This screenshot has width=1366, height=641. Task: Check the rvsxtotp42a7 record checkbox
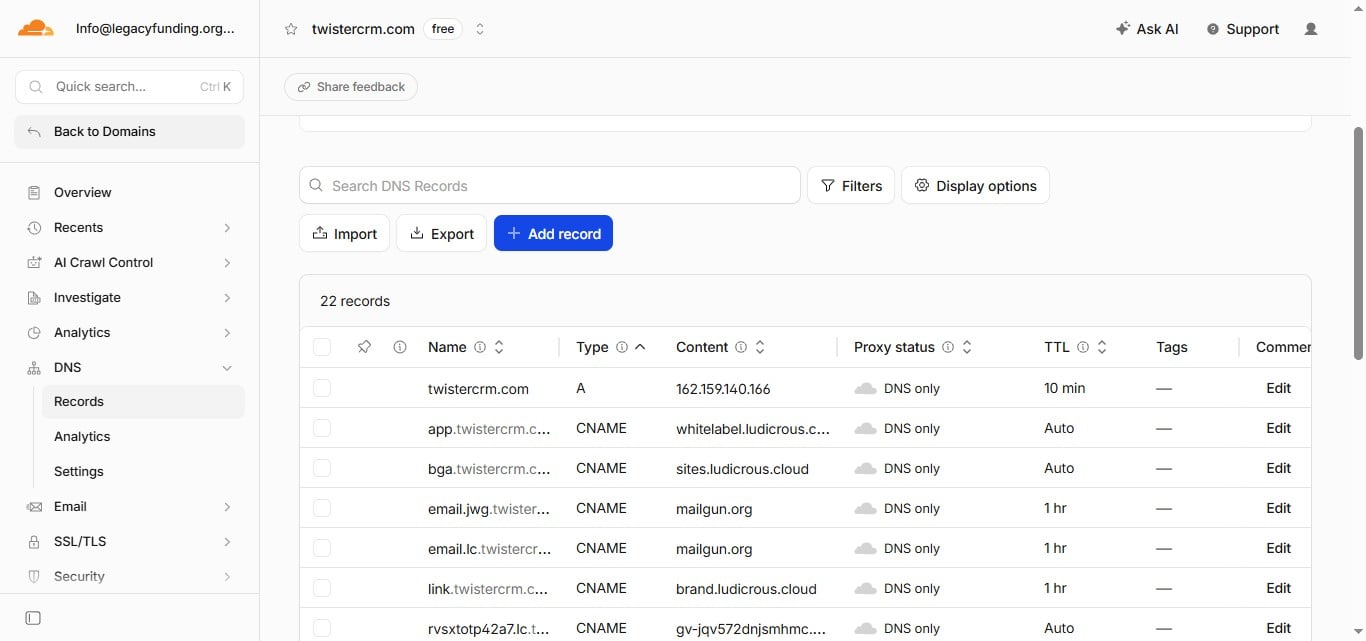(x=322, y=628)
